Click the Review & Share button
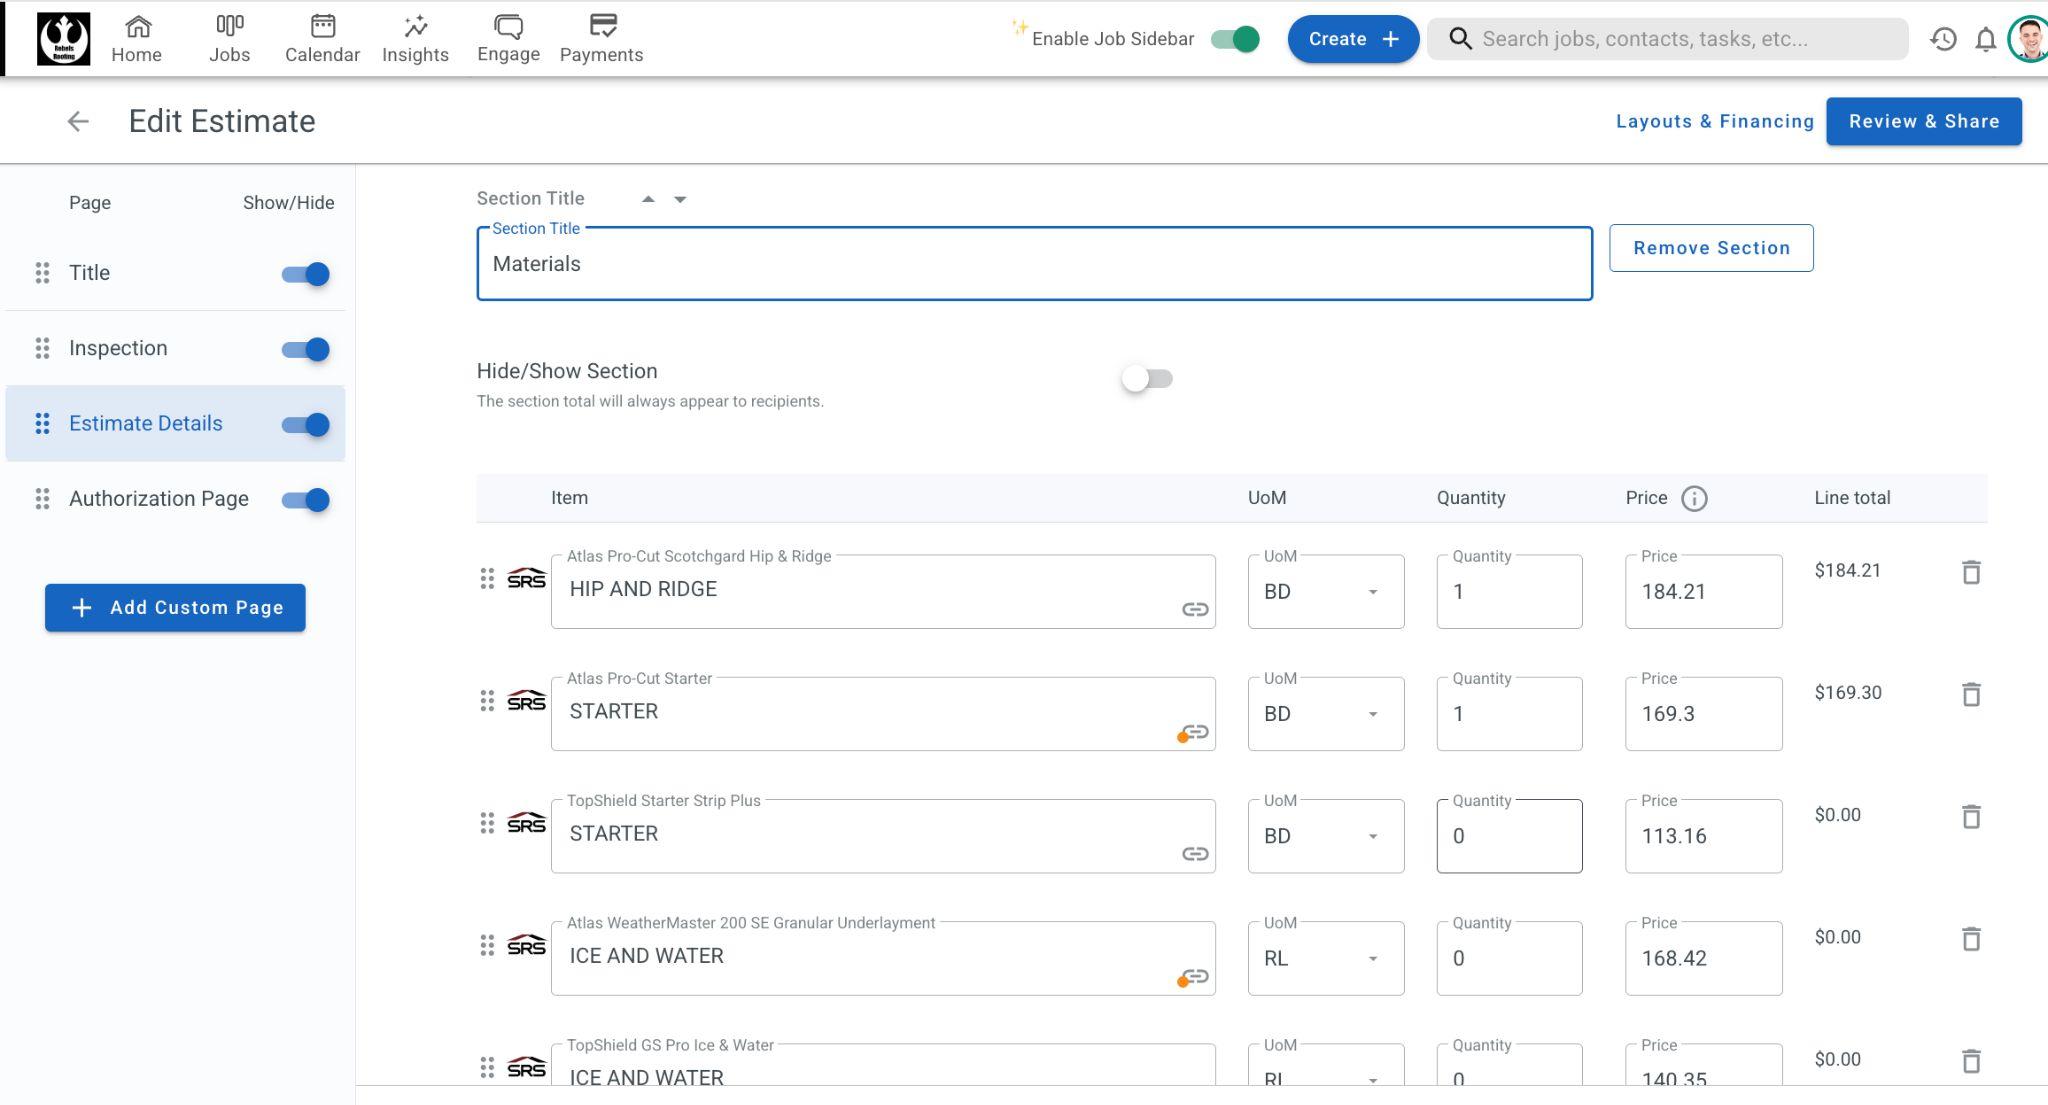2048x1105 pixels. coord(1923,121)
